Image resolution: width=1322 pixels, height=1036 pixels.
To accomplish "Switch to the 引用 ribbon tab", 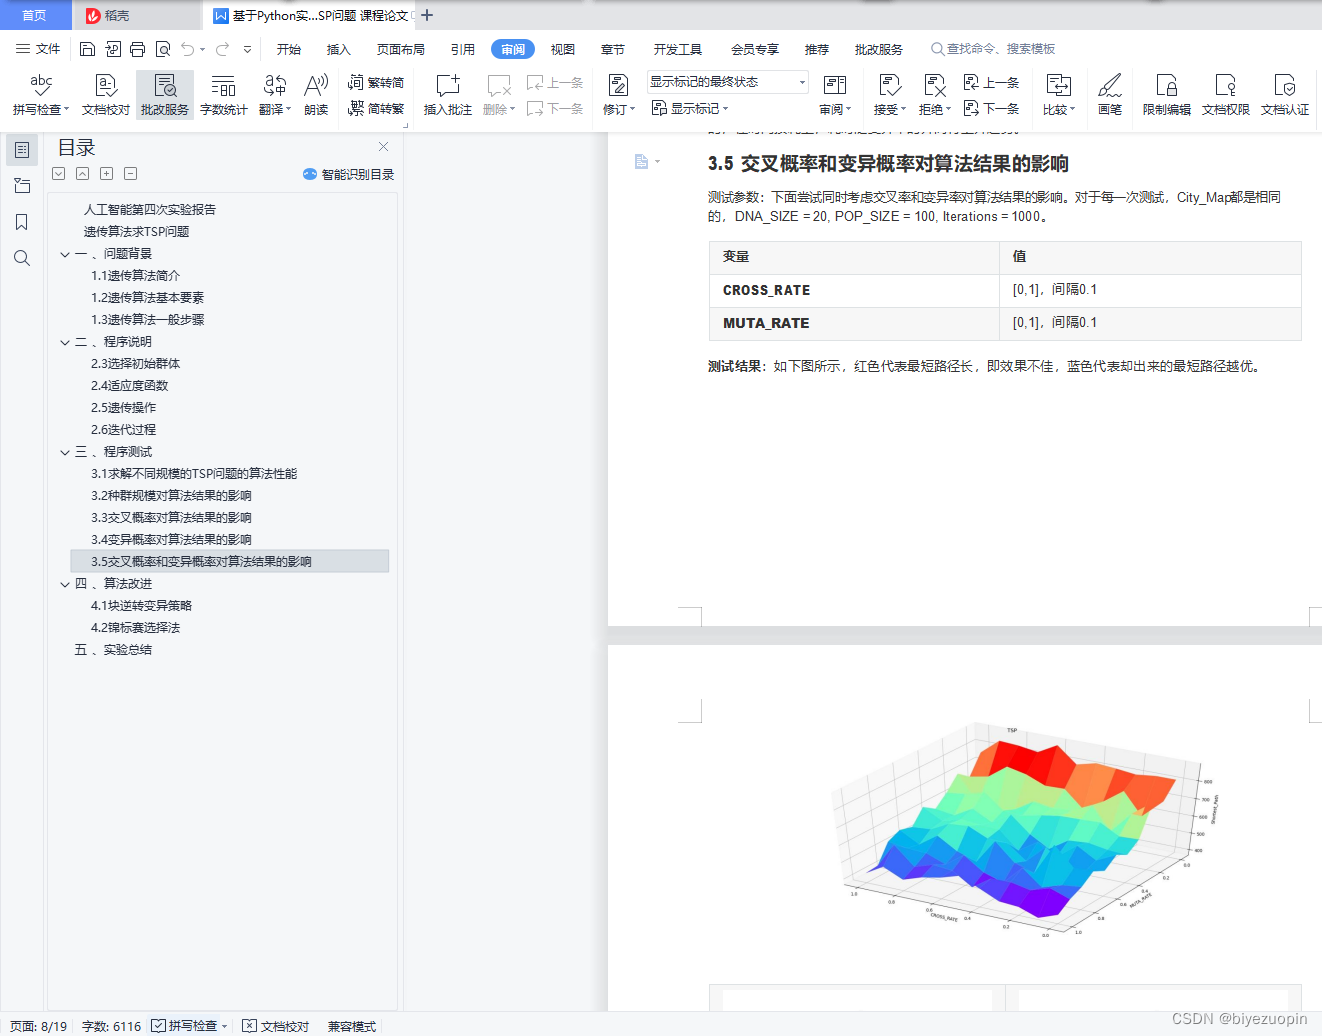I will point(463,49).
